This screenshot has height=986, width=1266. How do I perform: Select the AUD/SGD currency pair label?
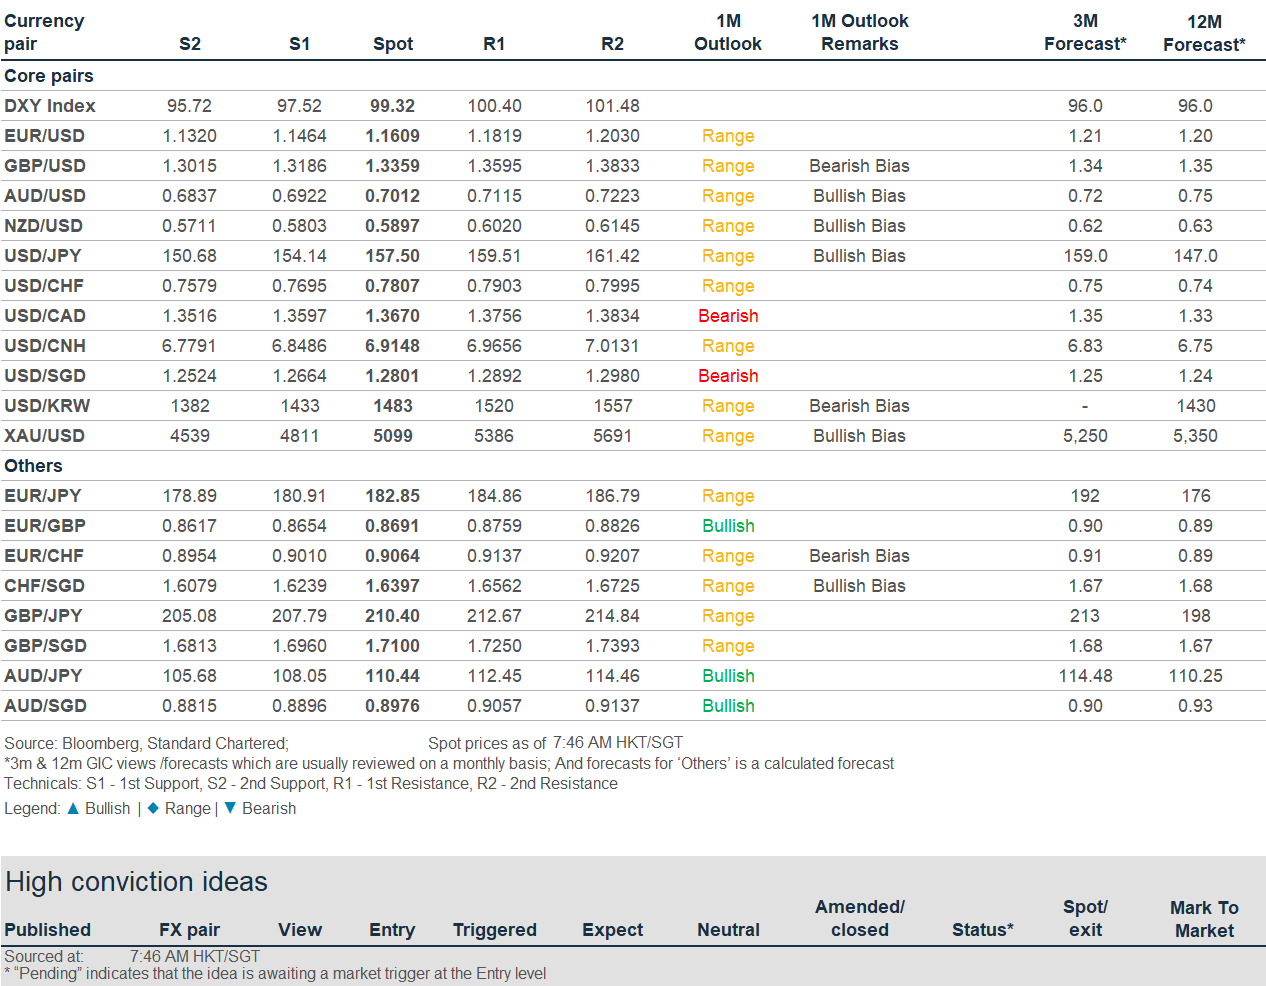click(45, 706)
